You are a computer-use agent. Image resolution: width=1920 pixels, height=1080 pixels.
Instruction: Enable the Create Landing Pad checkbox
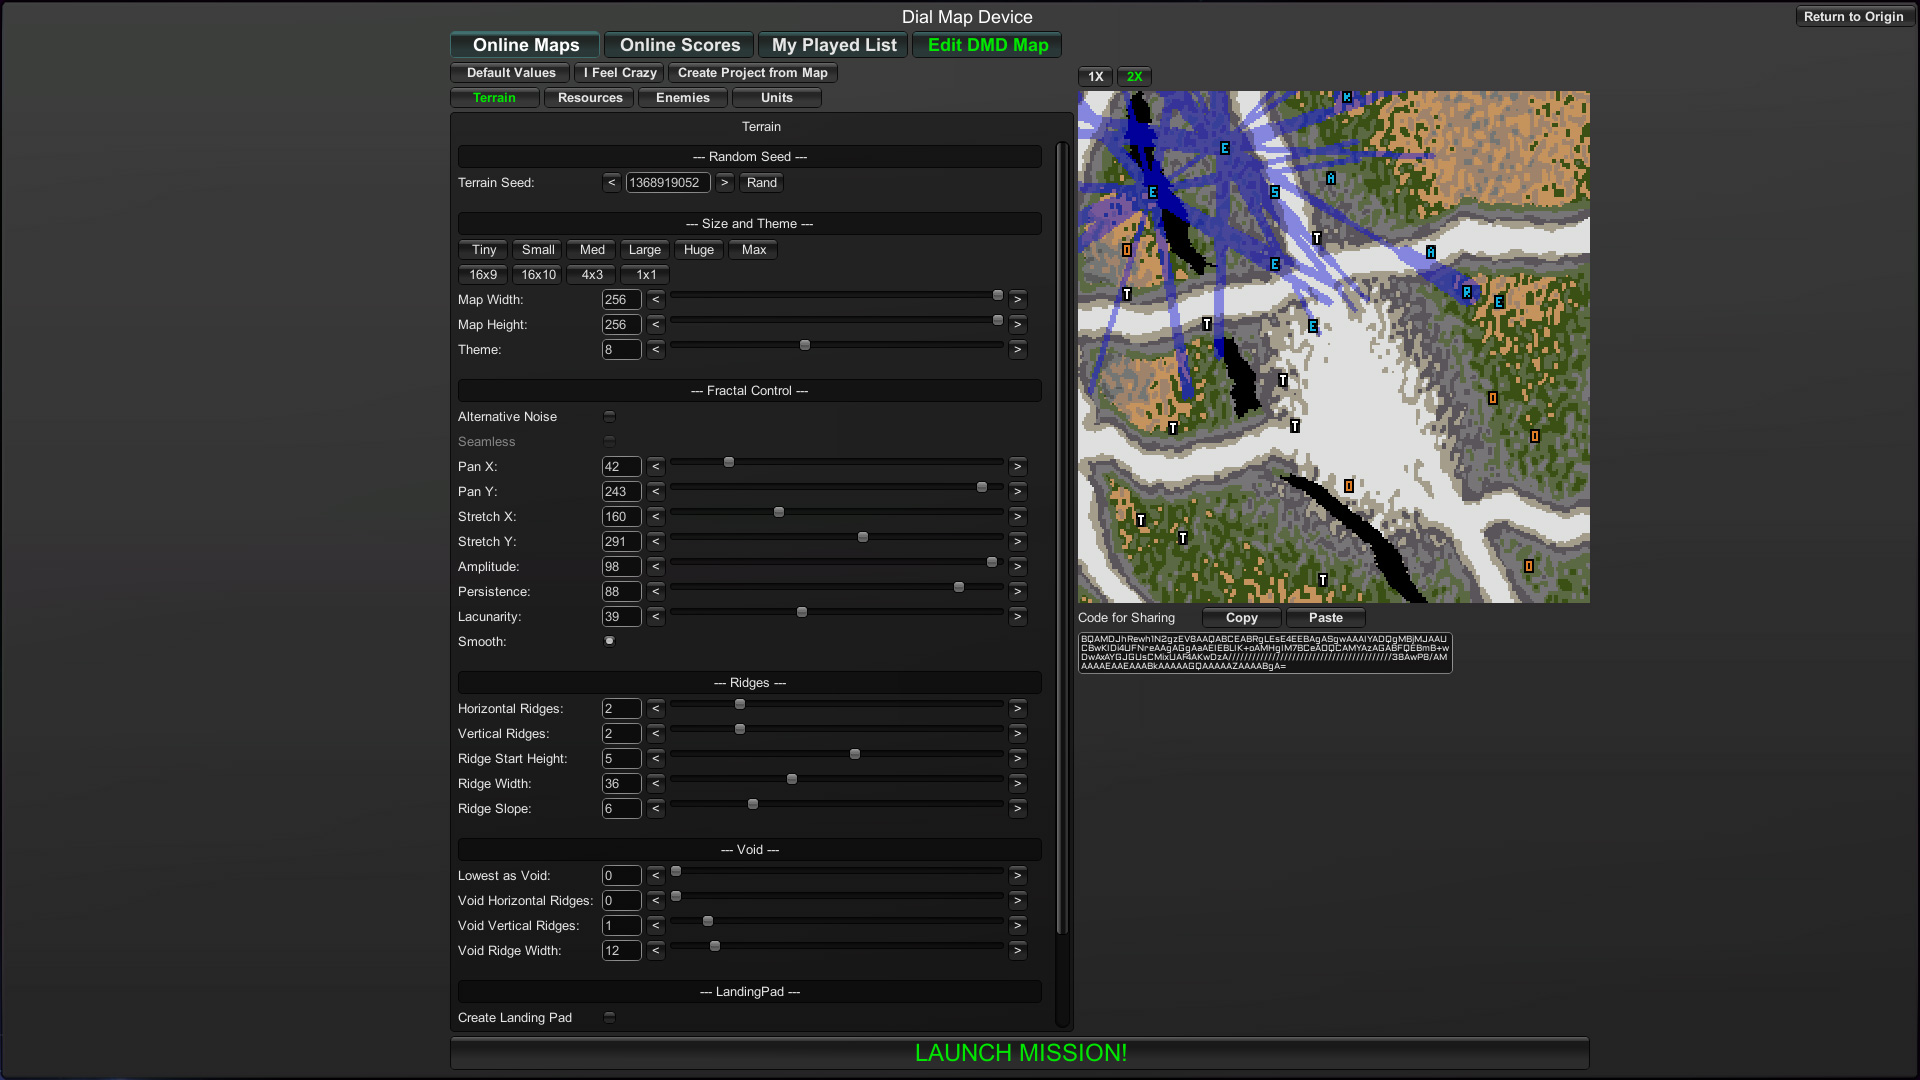(x=609, y=1018)
